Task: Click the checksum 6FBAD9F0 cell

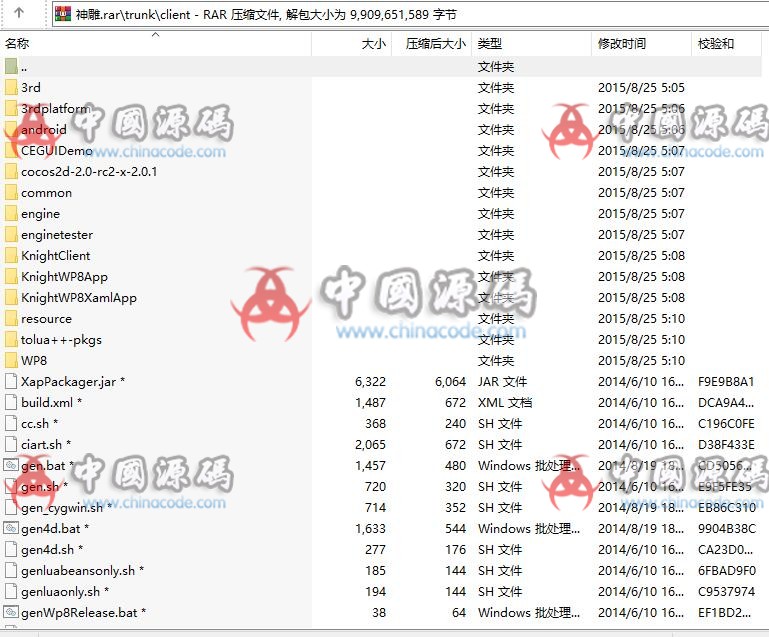Action: pos(726,570)
